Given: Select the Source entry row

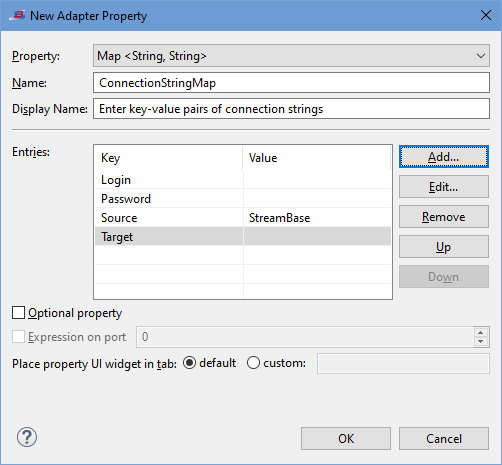Looking at the screenshot, I should click(243, 218).
